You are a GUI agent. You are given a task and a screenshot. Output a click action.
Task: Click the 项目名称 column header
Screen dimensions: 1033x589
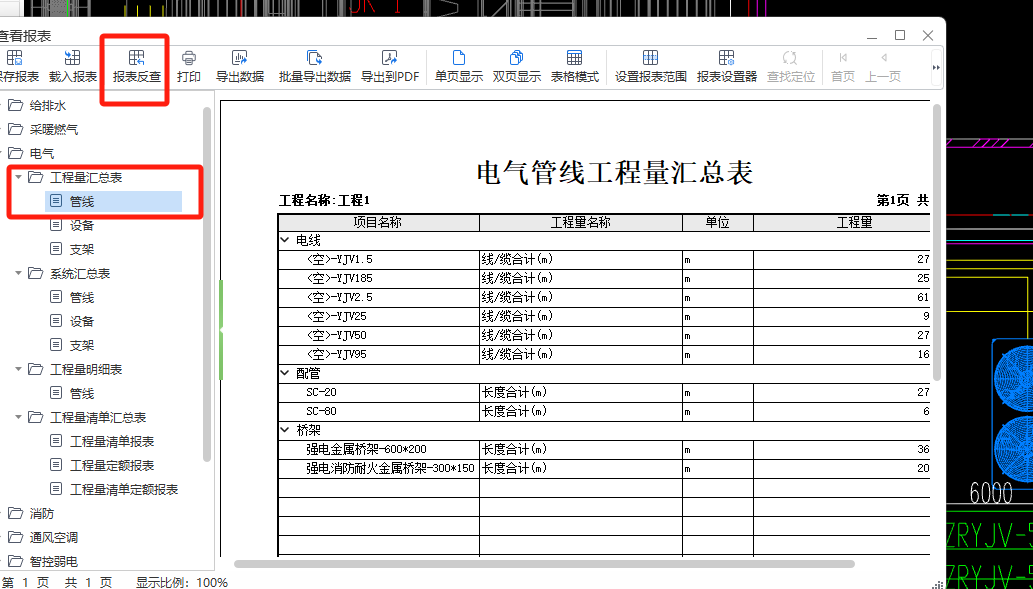tap(379, 223)
